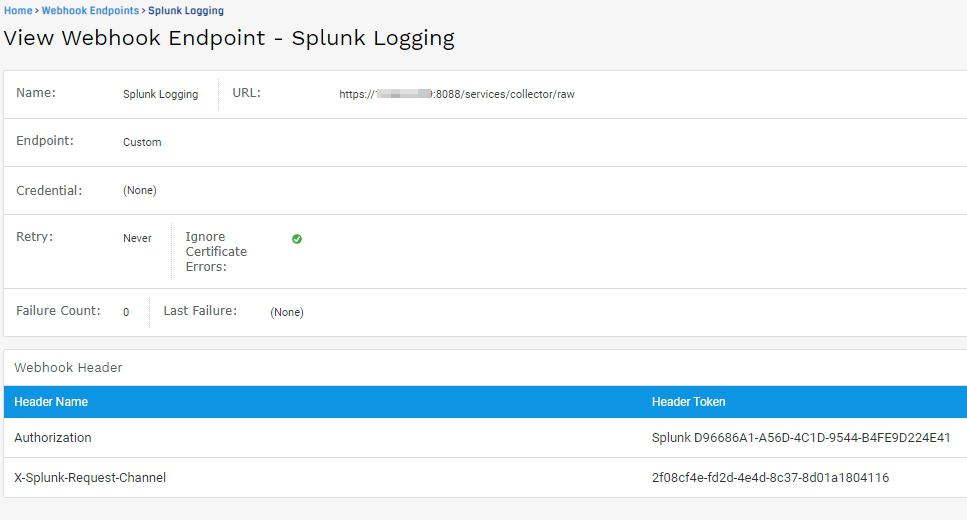Click the Last Failure (None) value
Image resolution: width=967 pixels, height=520 pixels.
(x=287, y=312)
